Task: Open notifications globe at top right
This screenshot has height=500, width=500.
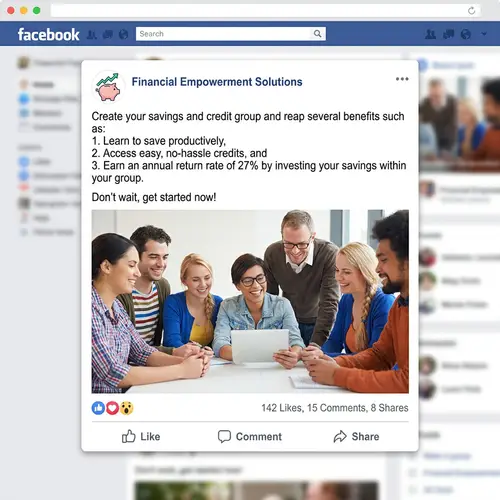Action: tap(466, 34)
